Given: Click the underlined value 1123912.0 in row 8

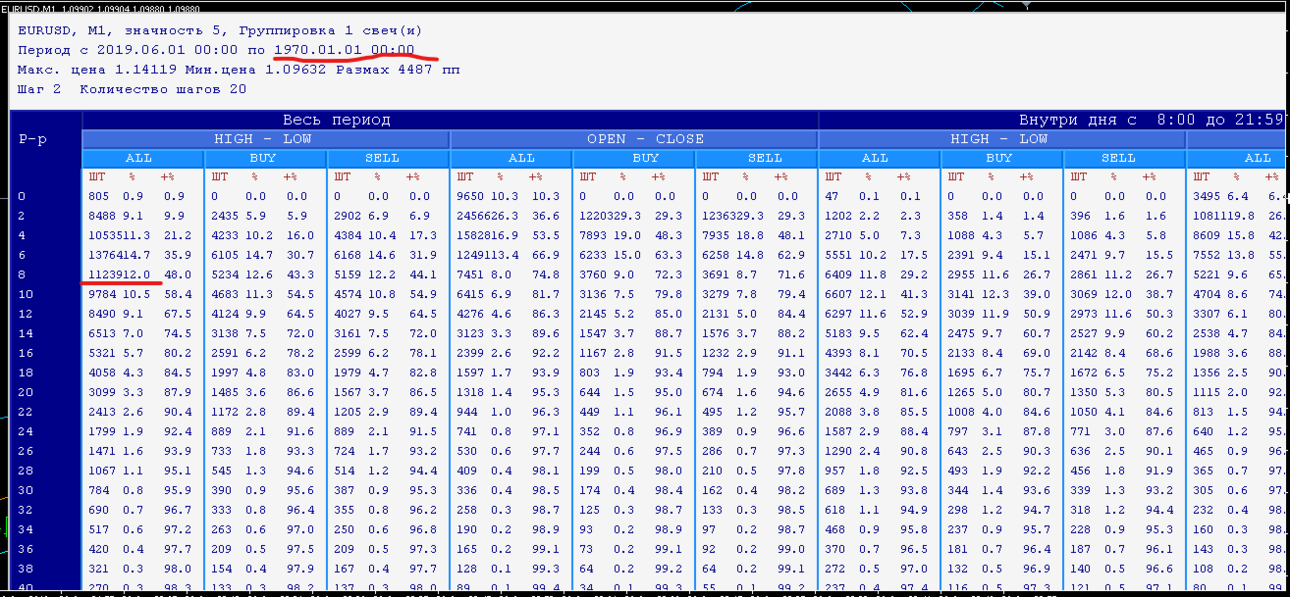Looking at the screenshot, I should (x=119, y=275).
